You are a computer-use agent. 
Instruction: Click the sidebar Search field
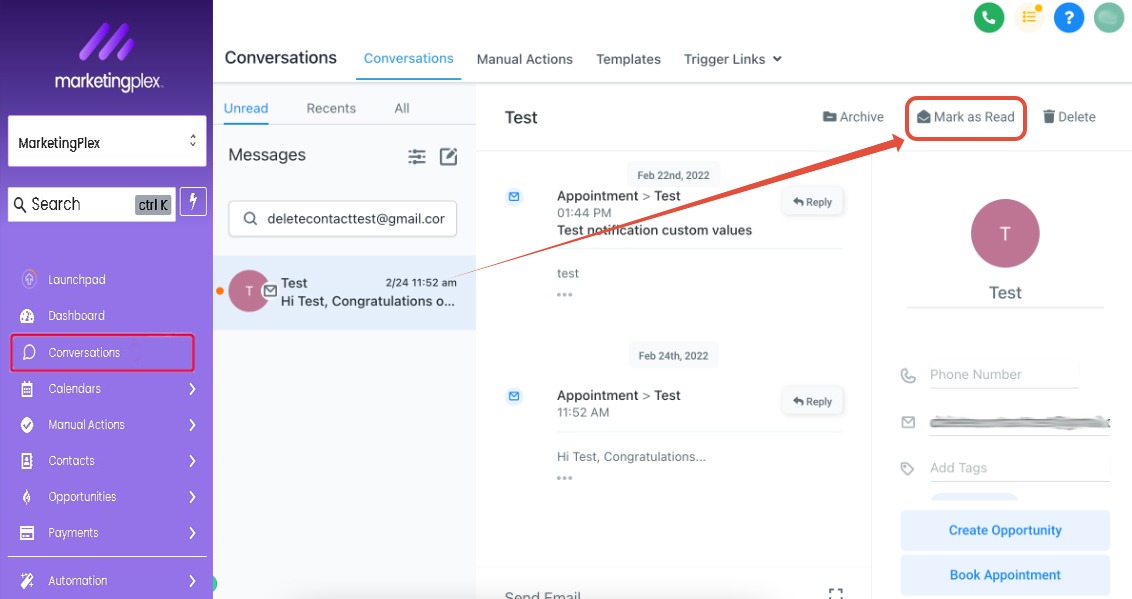coord(92,204)
